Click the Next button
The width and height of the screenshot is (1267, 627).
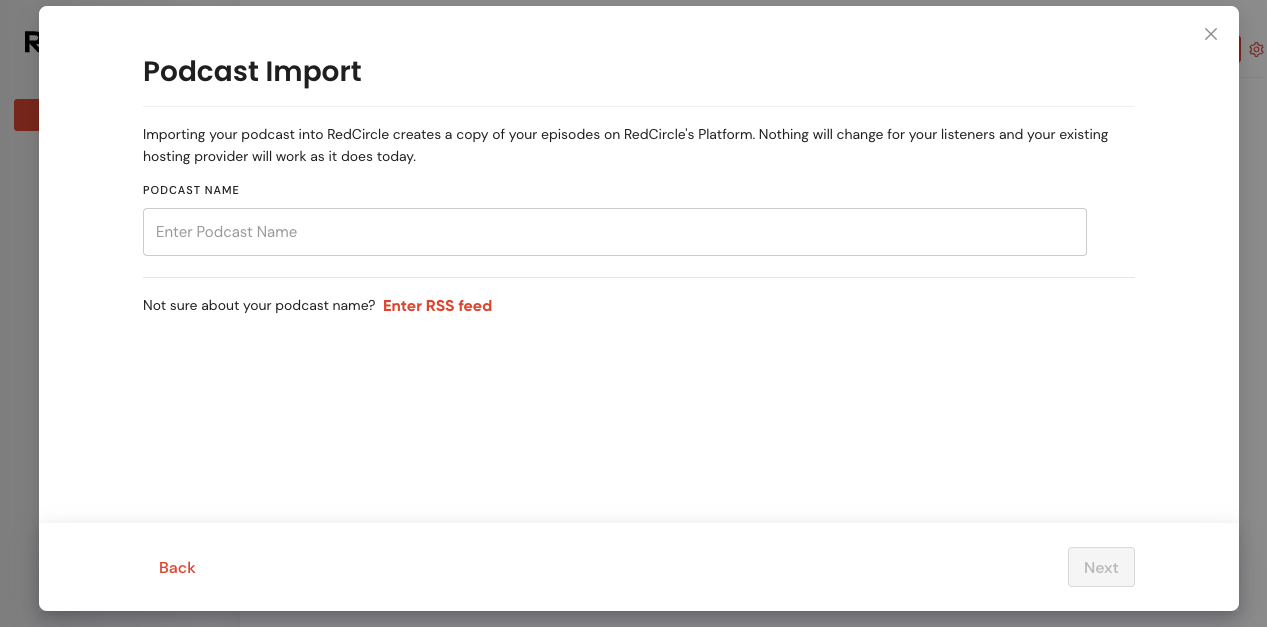pos(1101,567)
